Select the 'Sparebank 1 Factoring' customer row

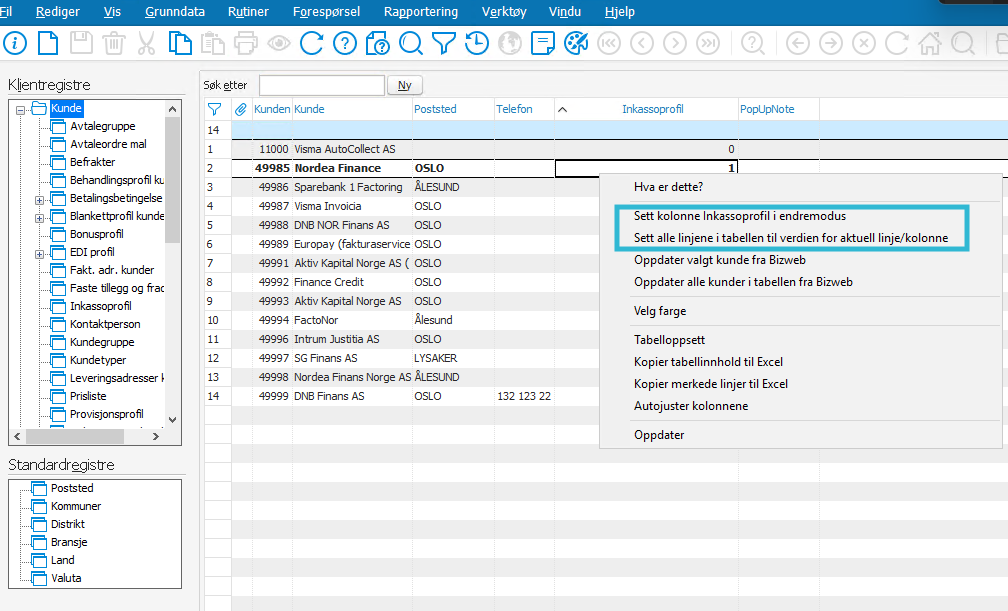click(x=348, y=187)
